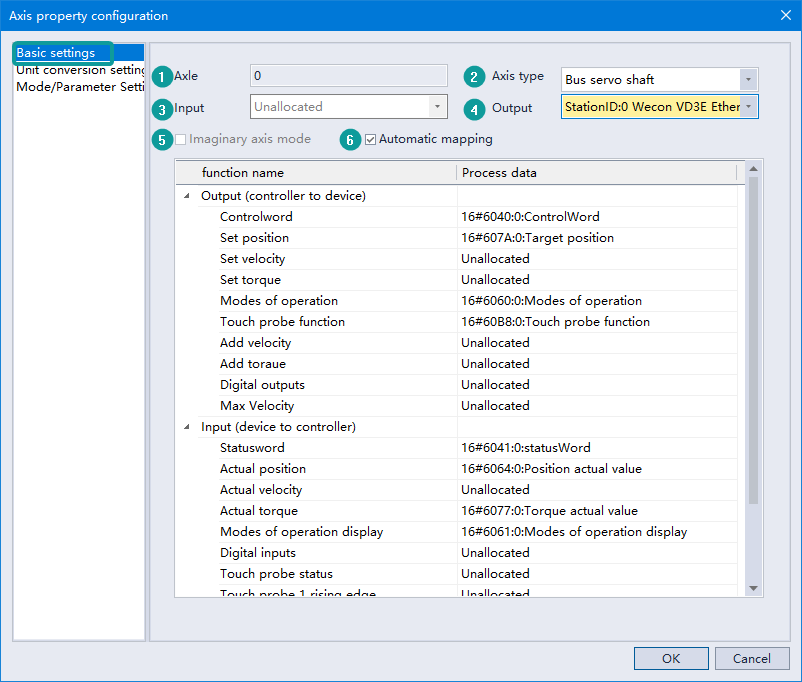Switch to Unit conversion settings page

point(80,70)
